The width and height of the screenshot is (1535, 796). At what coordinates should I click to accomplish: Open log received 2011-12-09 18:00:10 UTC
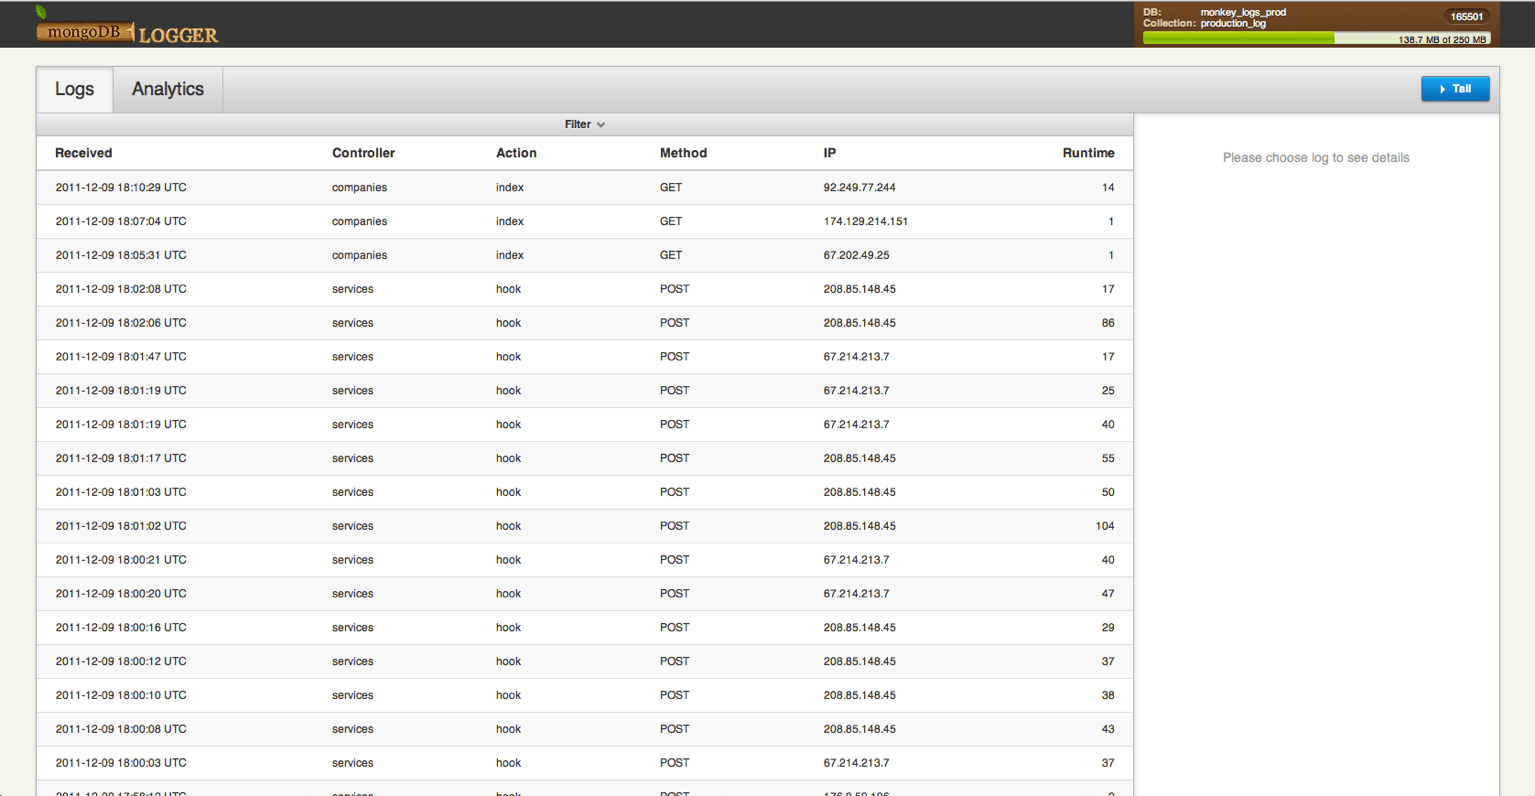tap(585, 695)
